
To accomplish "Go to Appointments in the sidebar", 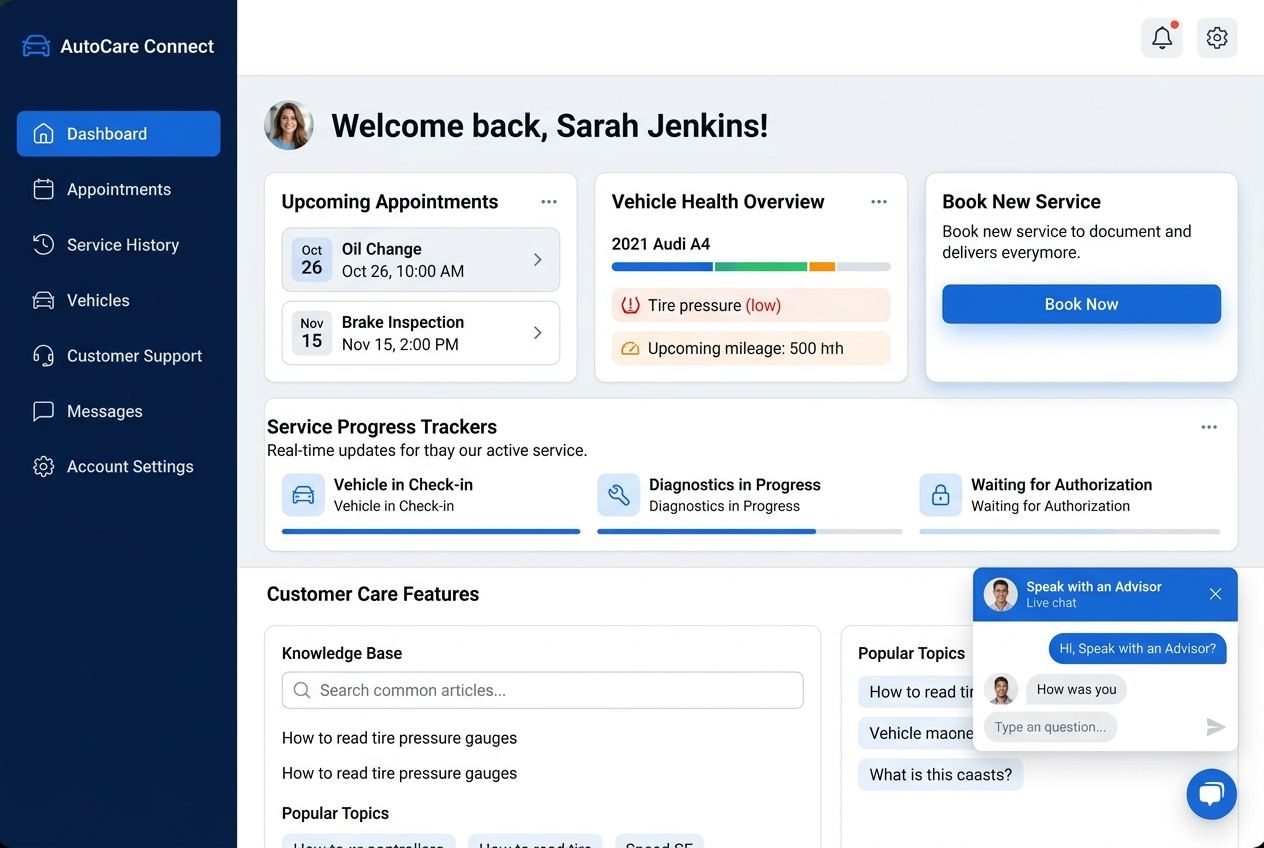I will click(118, 189).
